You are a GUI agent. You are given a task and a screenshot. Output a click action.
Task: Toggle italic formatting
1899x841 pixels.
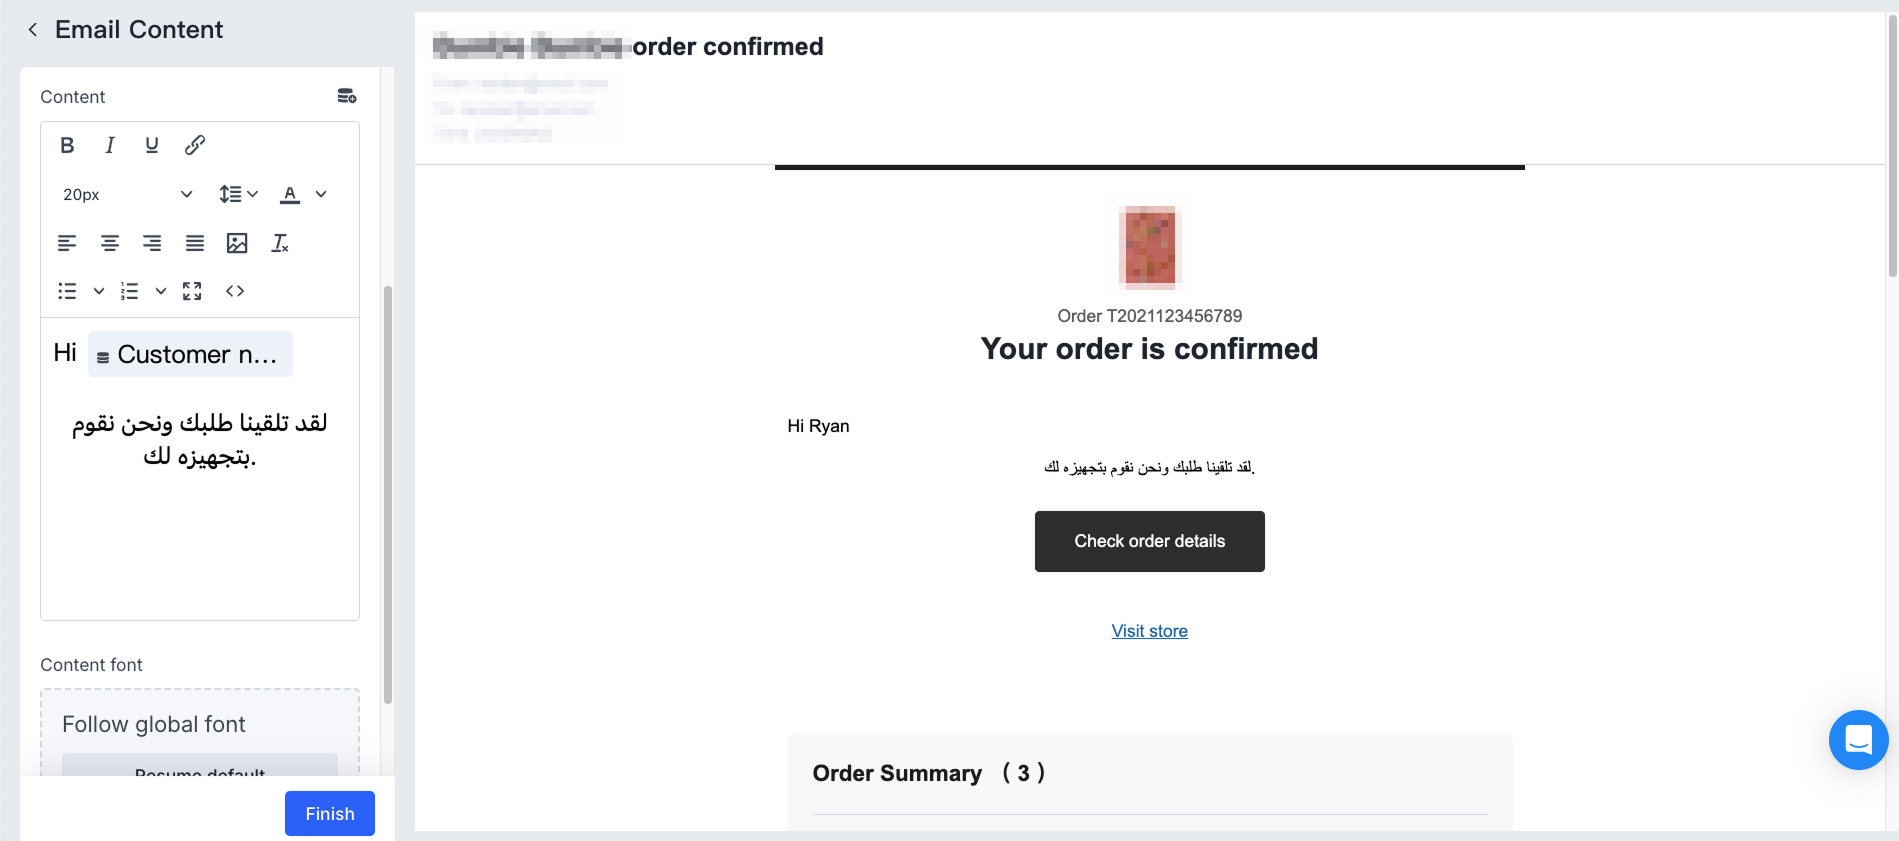(x=110, y=145)
